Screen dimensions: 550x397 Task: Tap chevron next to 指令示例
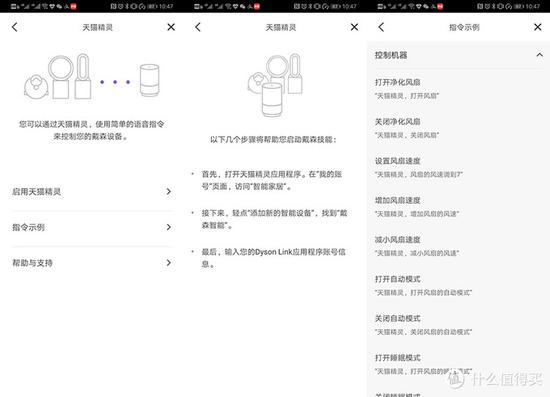point(169,227)
